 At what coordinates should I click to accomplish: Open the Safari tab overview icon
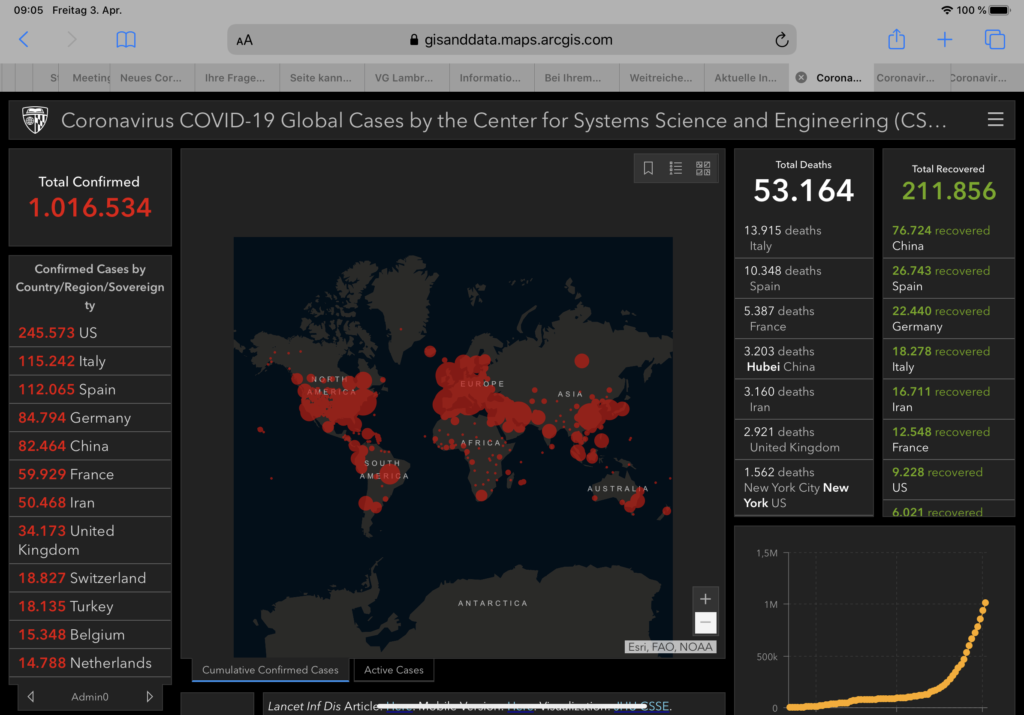point(994,40)
